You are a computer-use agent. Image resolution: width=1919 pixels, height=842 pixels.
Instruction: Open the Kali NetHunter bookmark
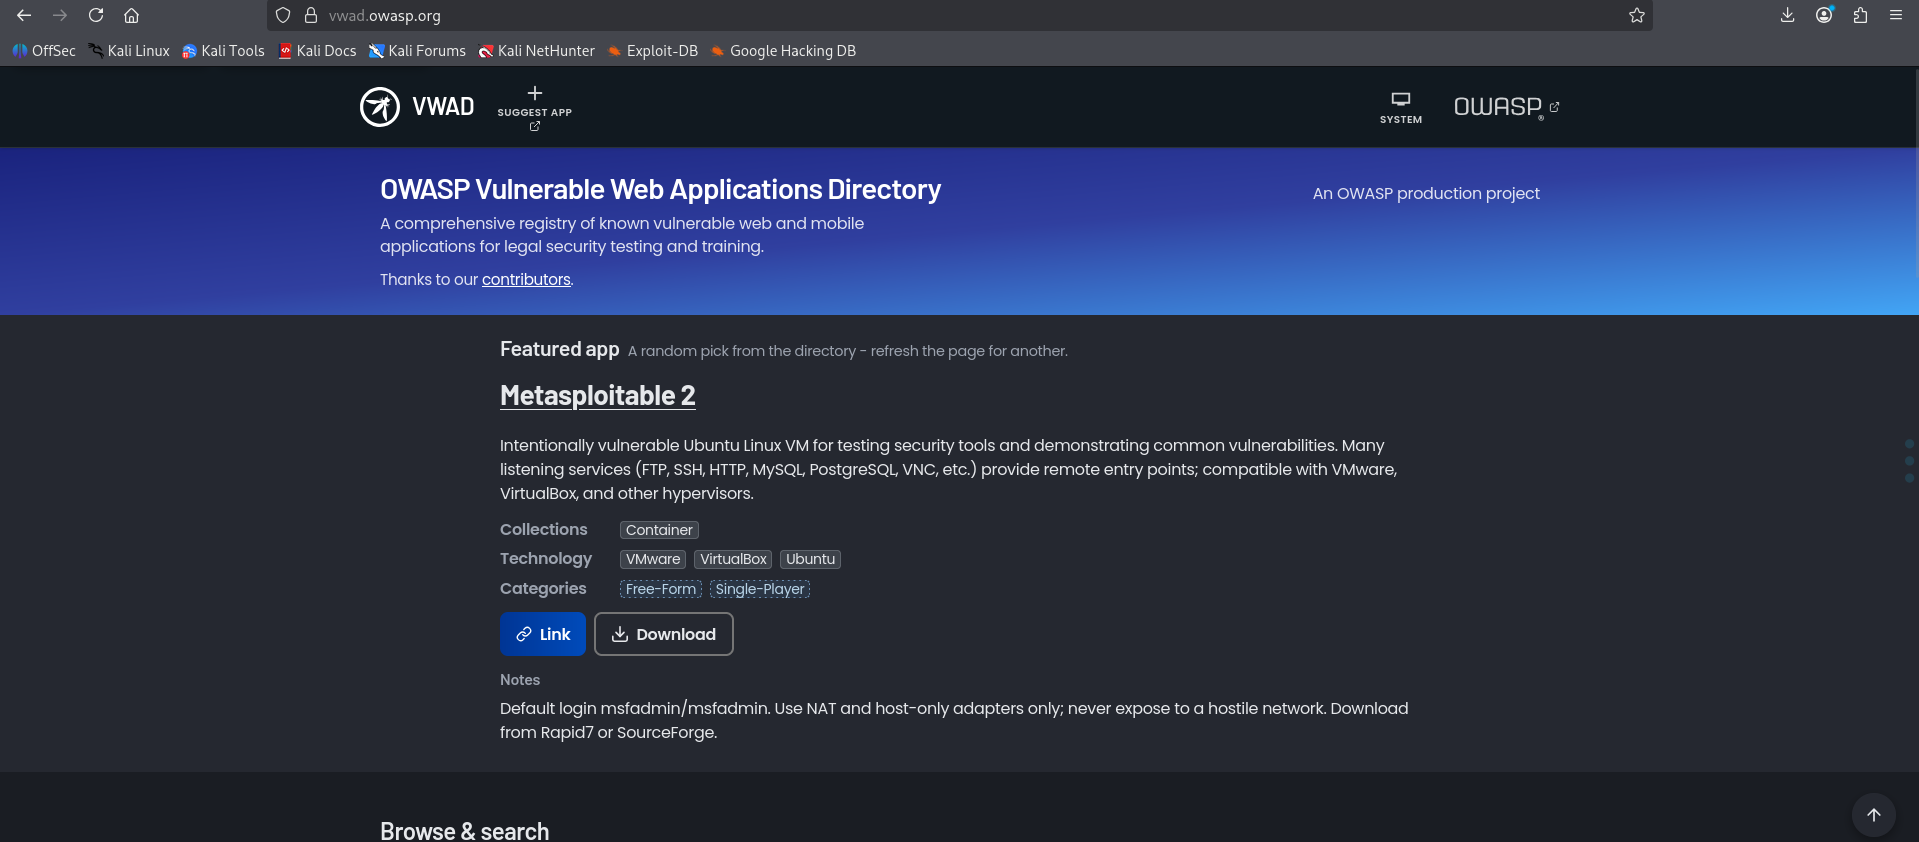pyautogui.click(x=536, y=51)
